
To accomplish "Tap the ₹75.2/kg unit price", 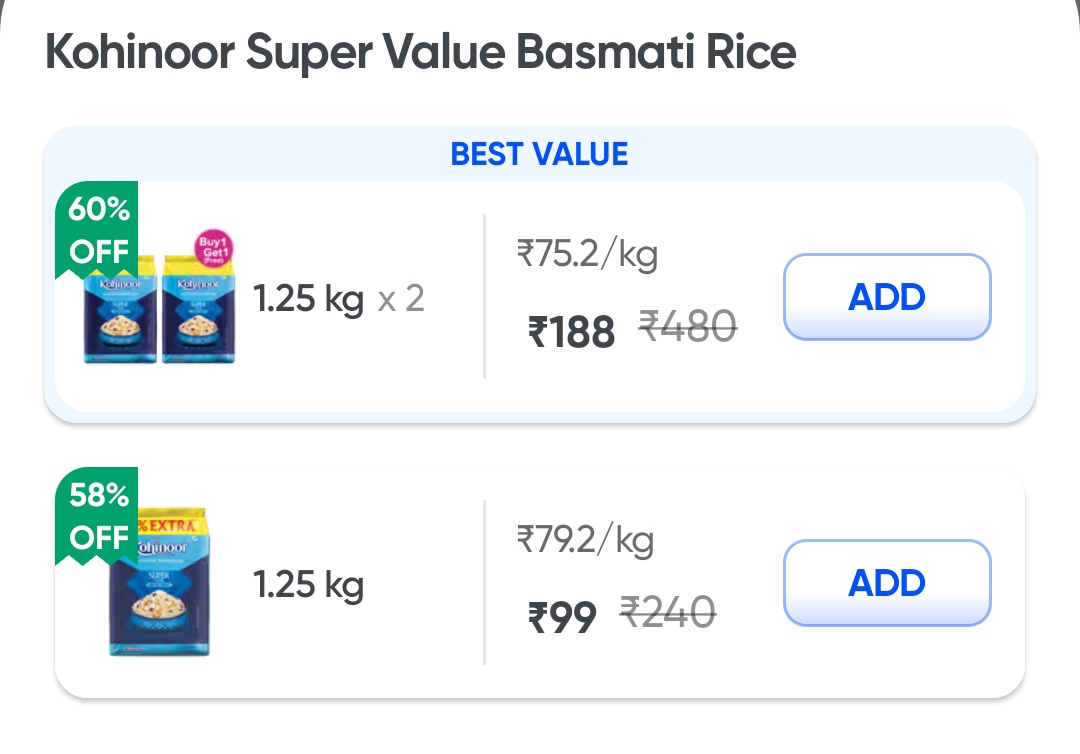I will point(587,255).
